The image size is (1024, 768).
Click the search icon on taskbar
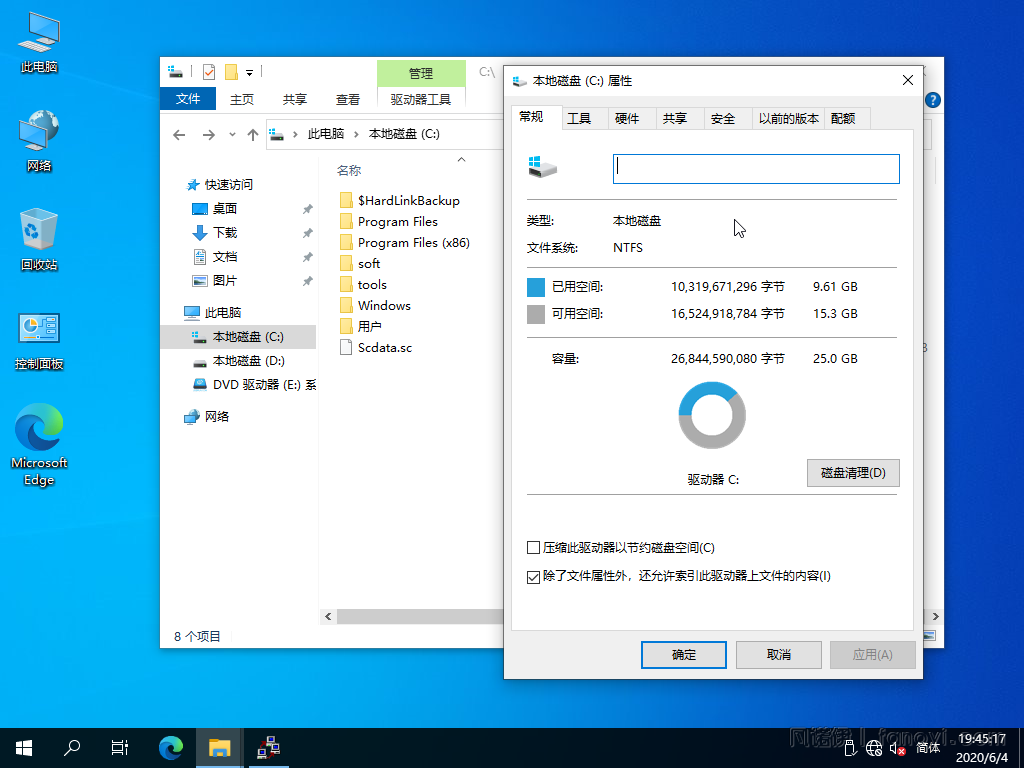pos(72,747)
